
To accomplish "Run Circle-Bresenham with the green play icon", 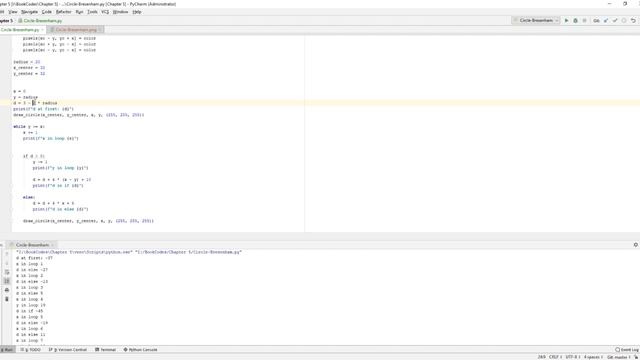I will point(566,20).
